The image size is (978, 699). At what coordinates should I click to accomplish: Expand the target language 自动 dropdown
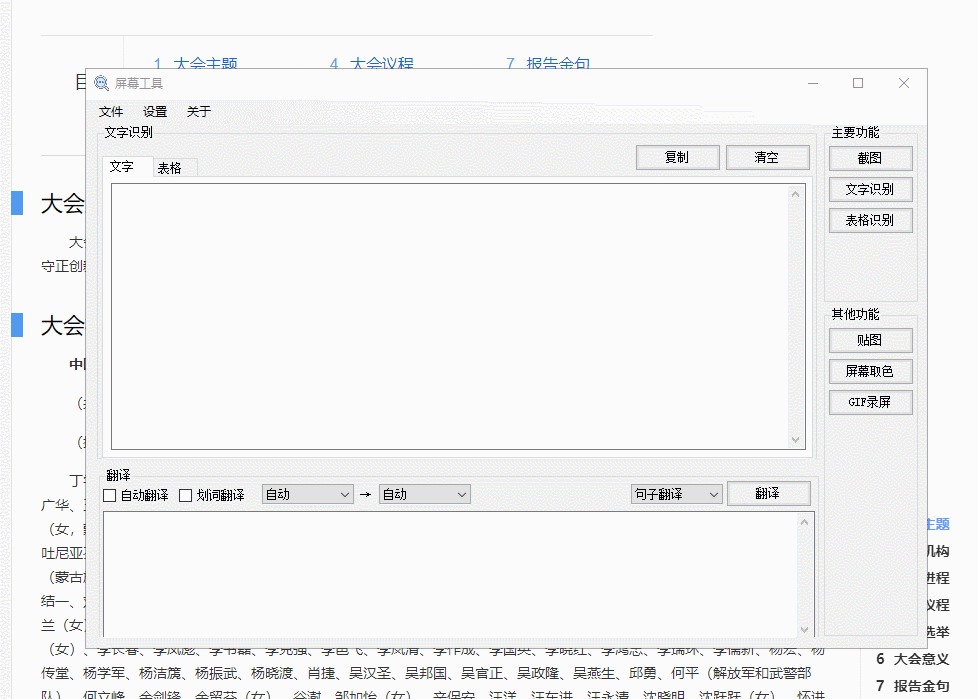pos(424,494)
